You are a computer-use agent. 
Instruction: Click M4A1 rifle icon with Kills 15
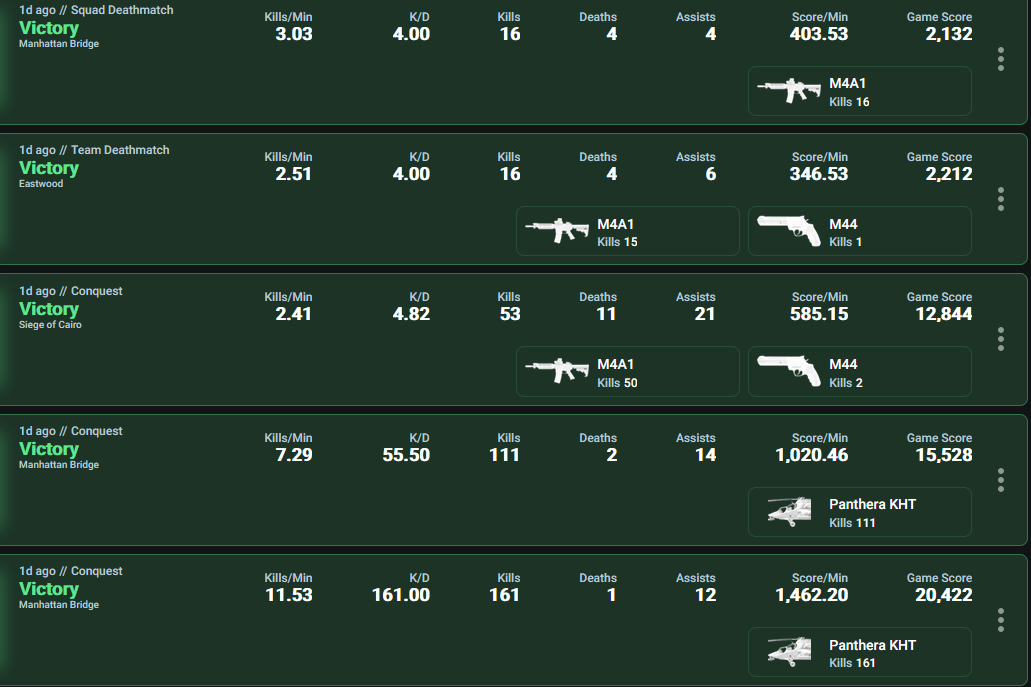[557, 231]
